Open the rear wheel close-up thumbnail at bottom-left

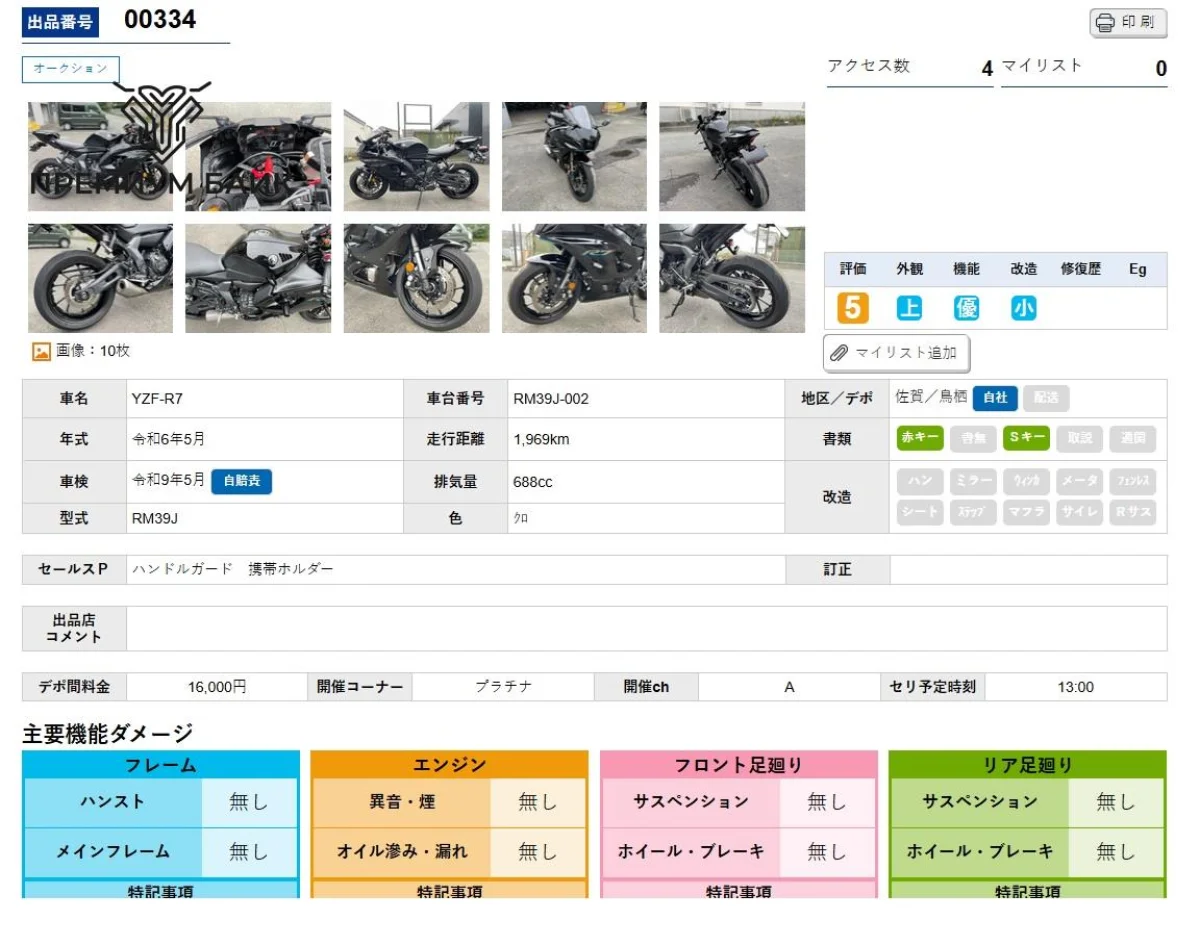pos(100,278)
